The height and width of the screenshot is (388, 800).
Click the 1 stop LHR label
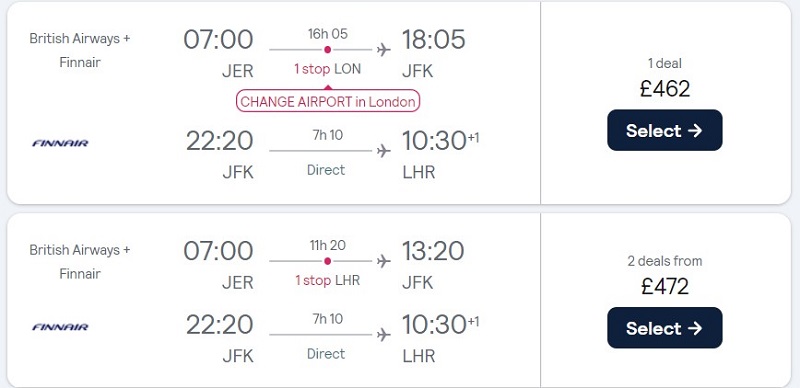tap(328, 280)
